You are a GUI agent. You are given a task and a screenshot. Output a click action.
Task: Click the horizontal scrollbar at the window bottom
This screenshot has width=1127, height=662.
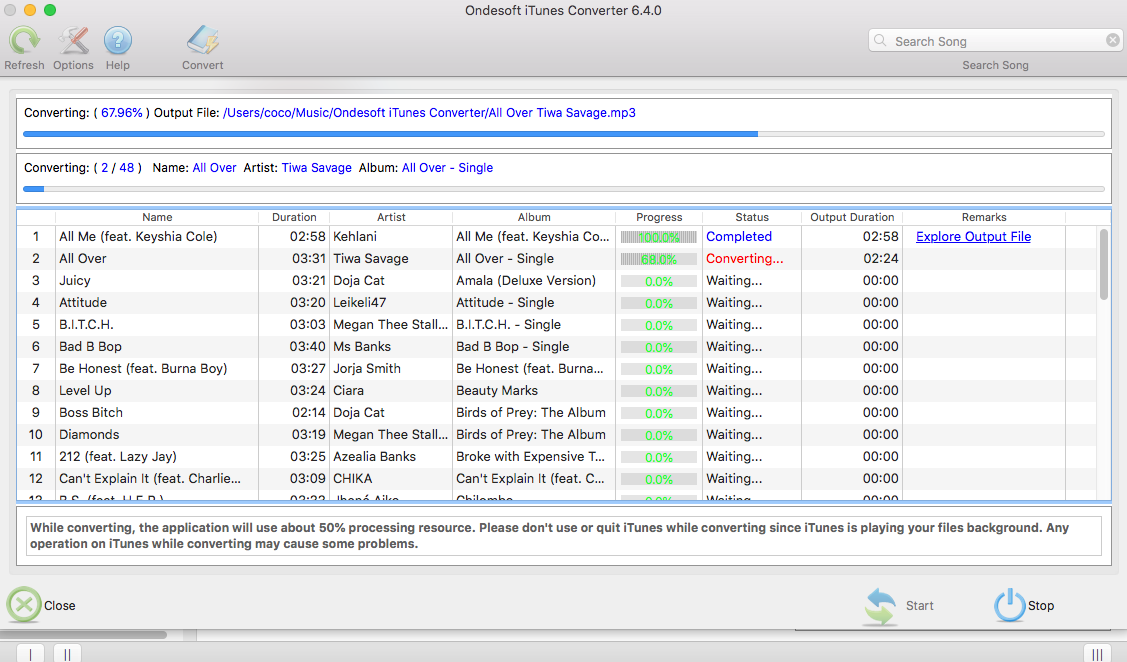[x=83, y=635]
